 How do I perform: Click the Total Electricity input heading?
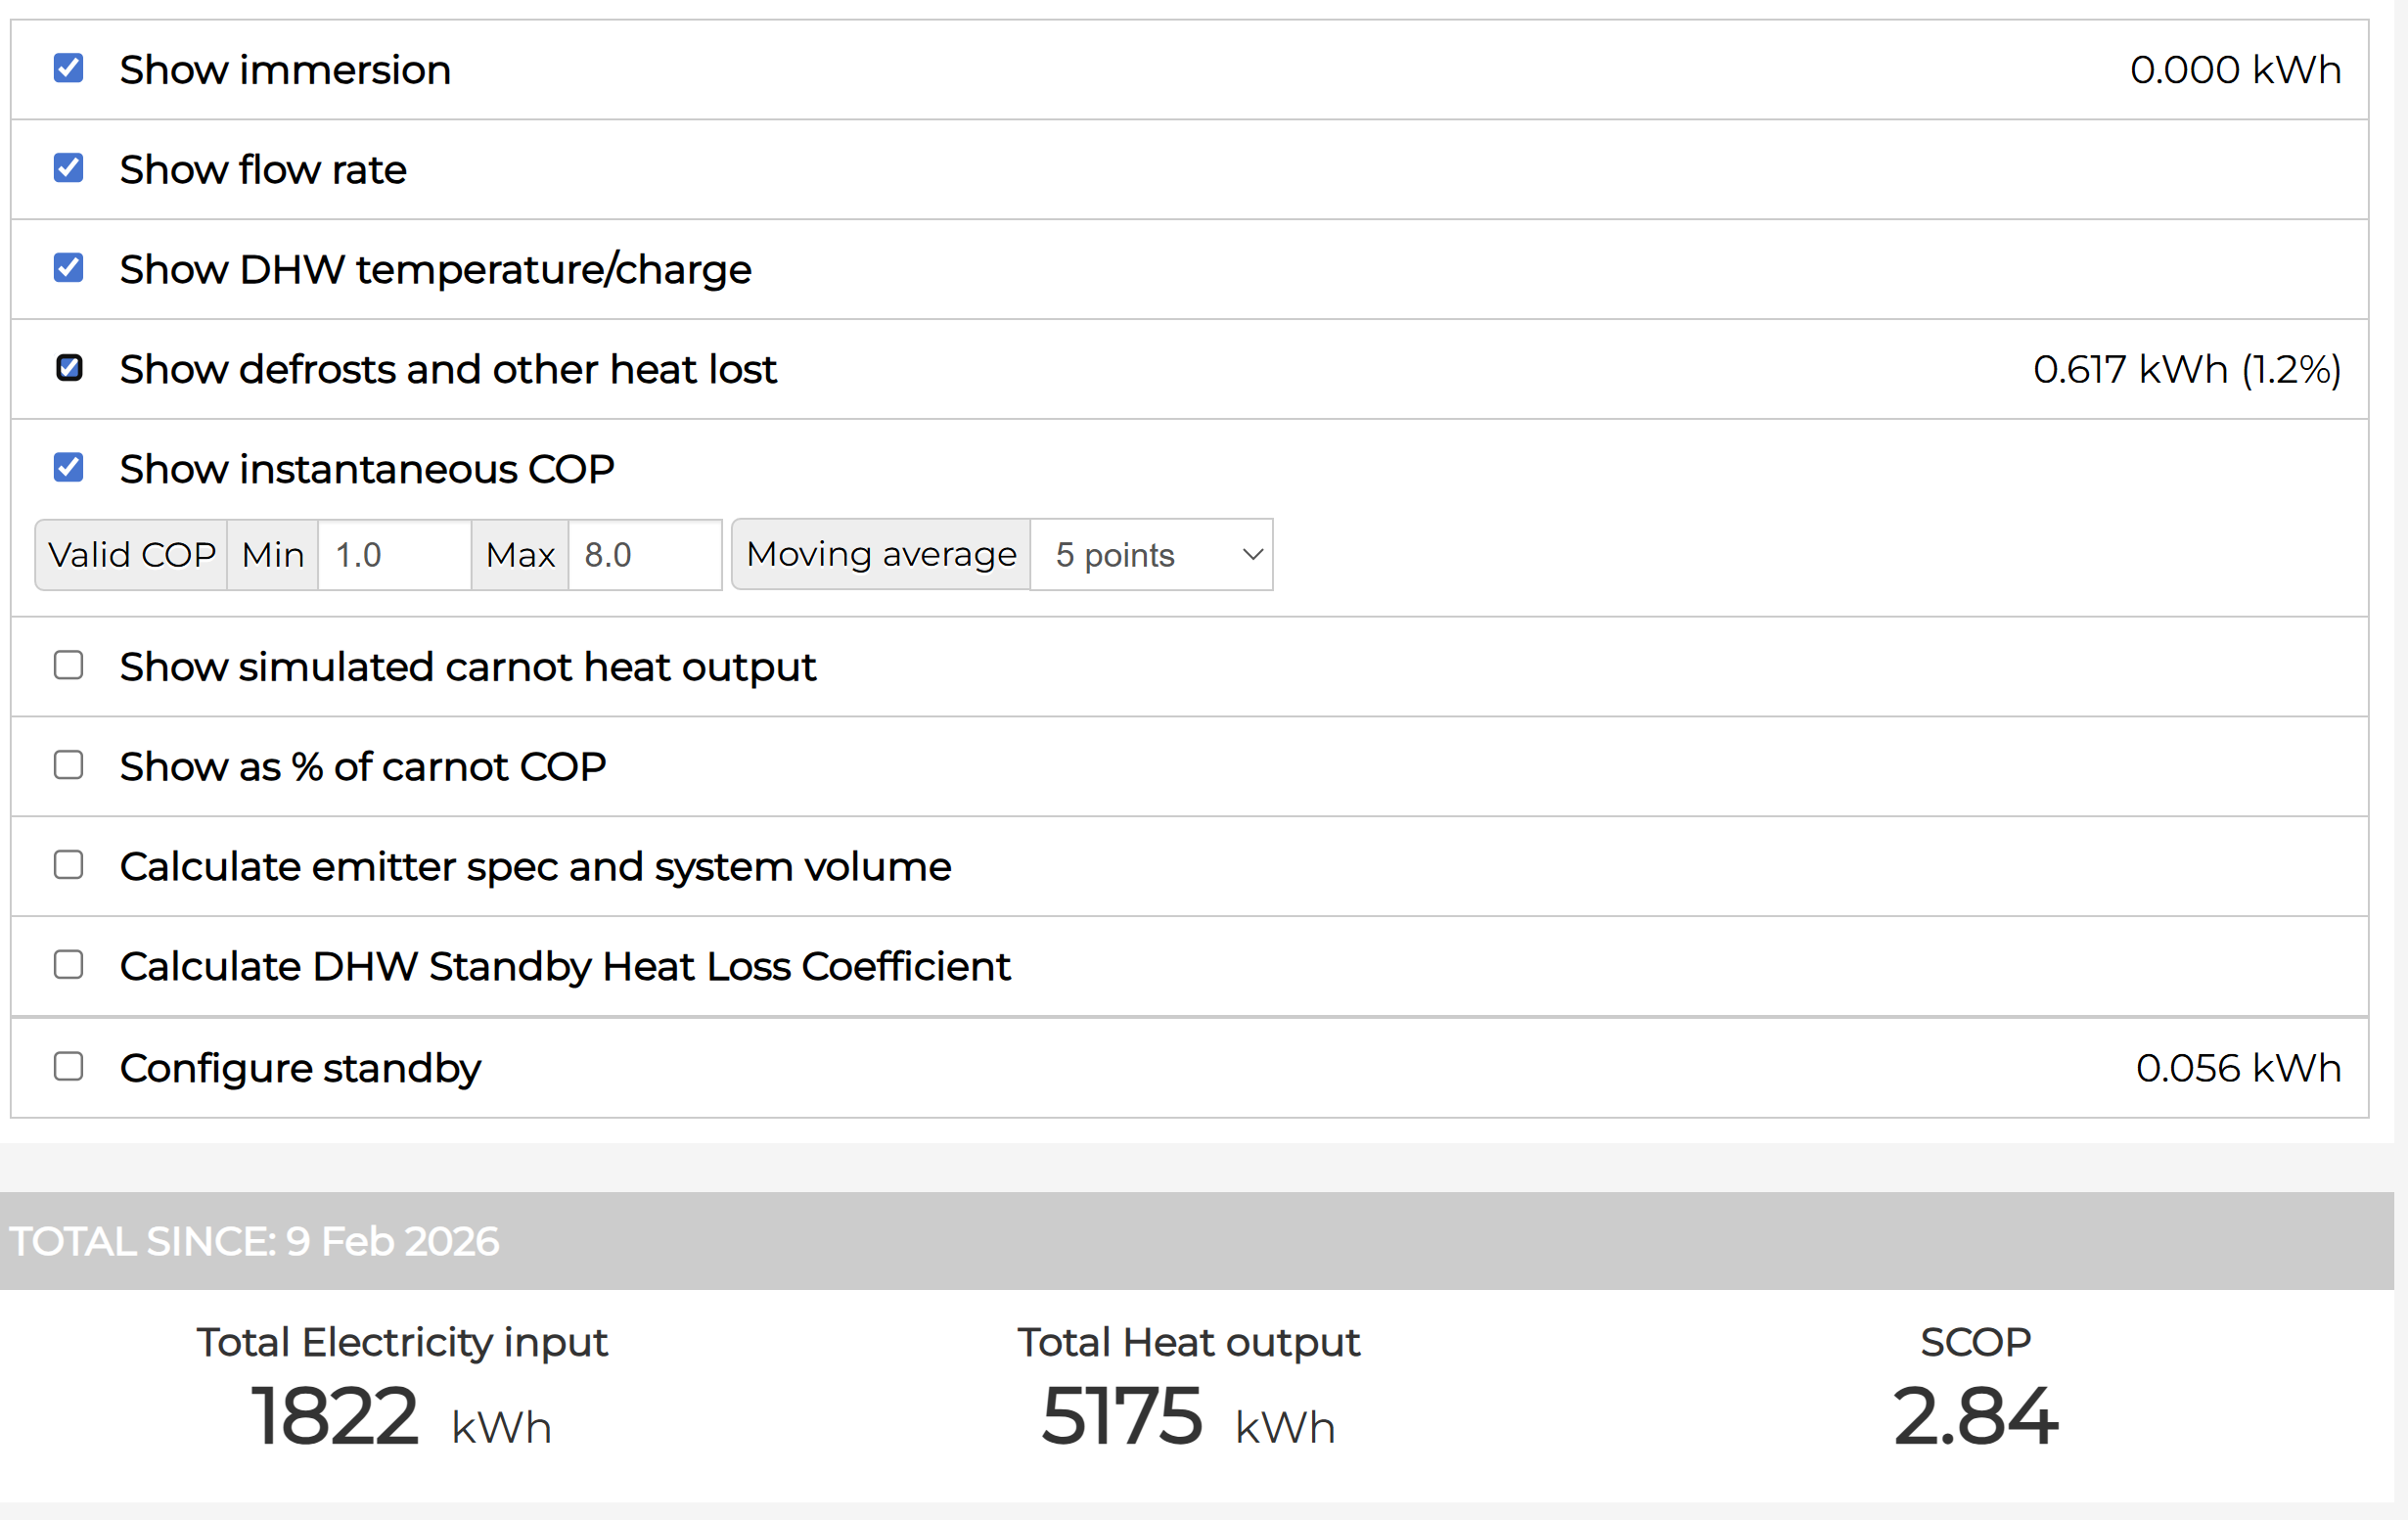(x=402, y=1343)
